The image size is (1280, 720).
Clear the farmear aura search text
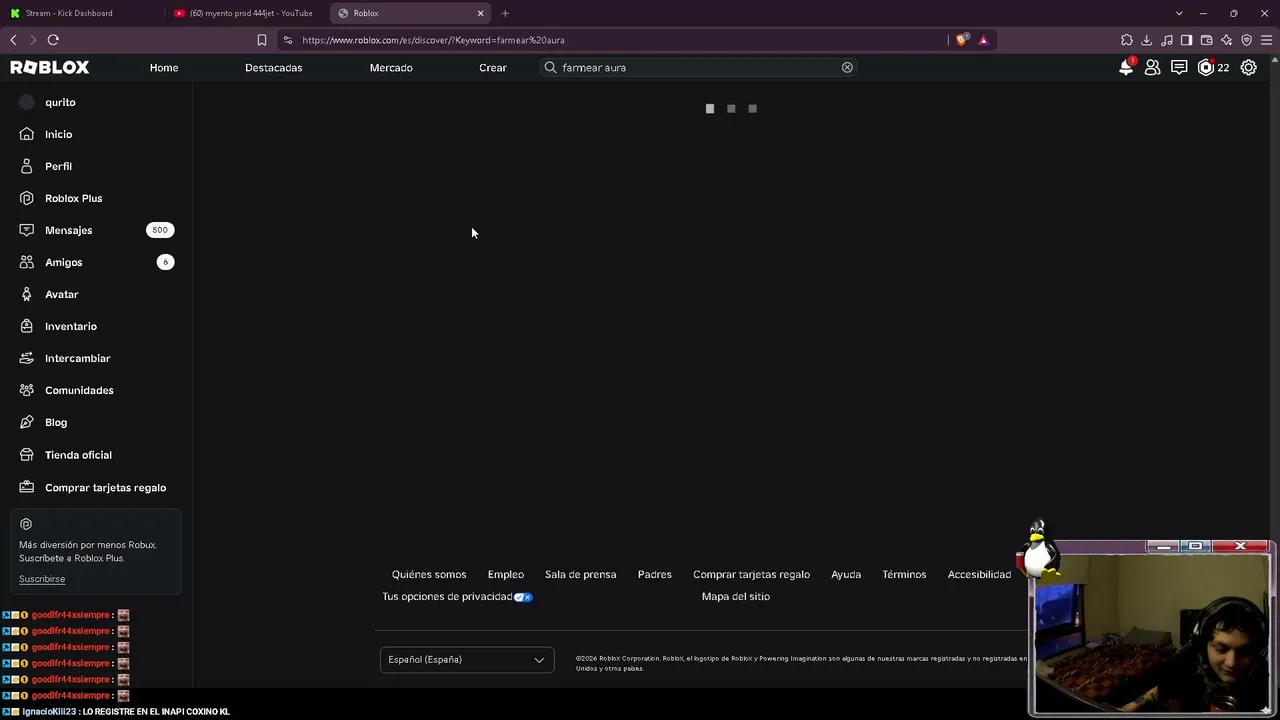[847, 67]
